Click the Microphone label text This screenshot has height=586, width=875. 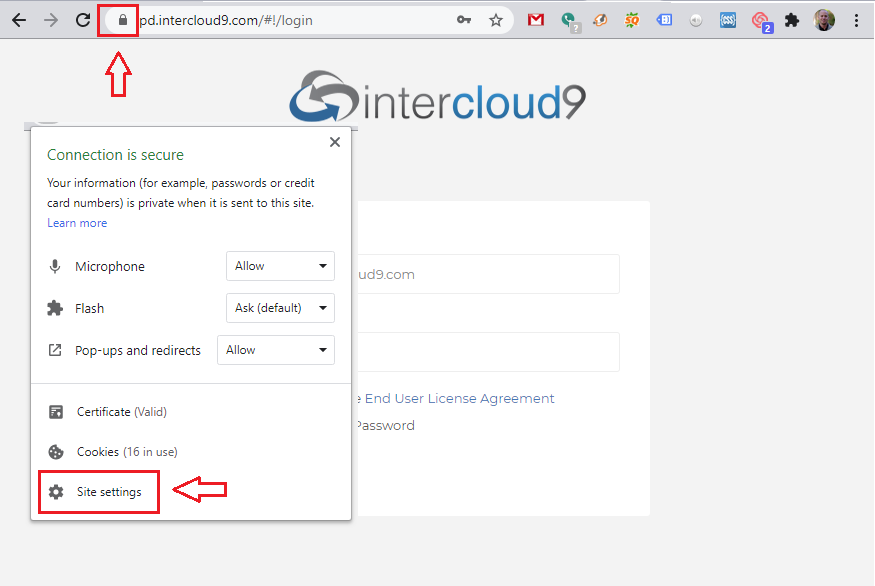(x=110, y=267)
